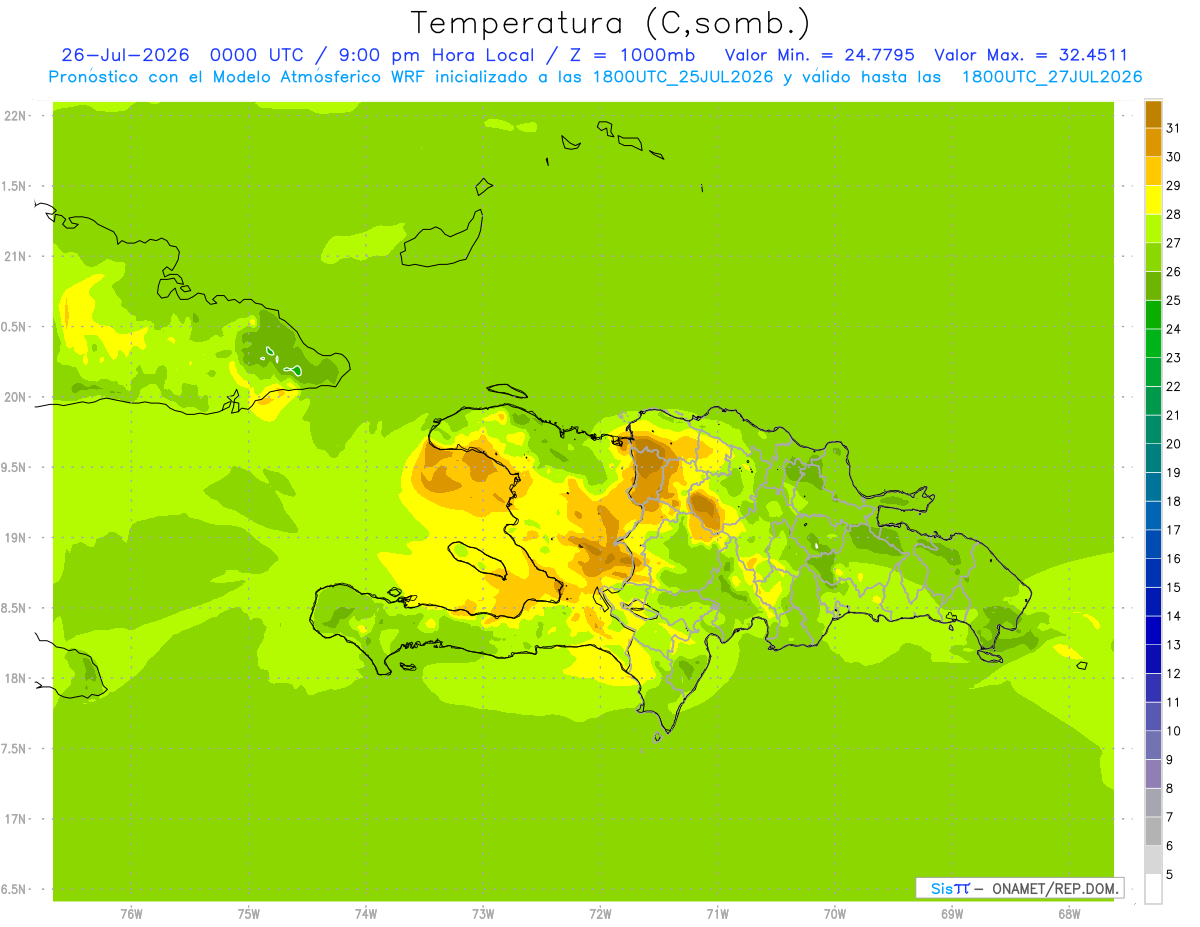The height and width of the screenshot is (927, 1200).
Task: Click "Valor Min. = 24.7795" text
Action: (x=819, y=55)
